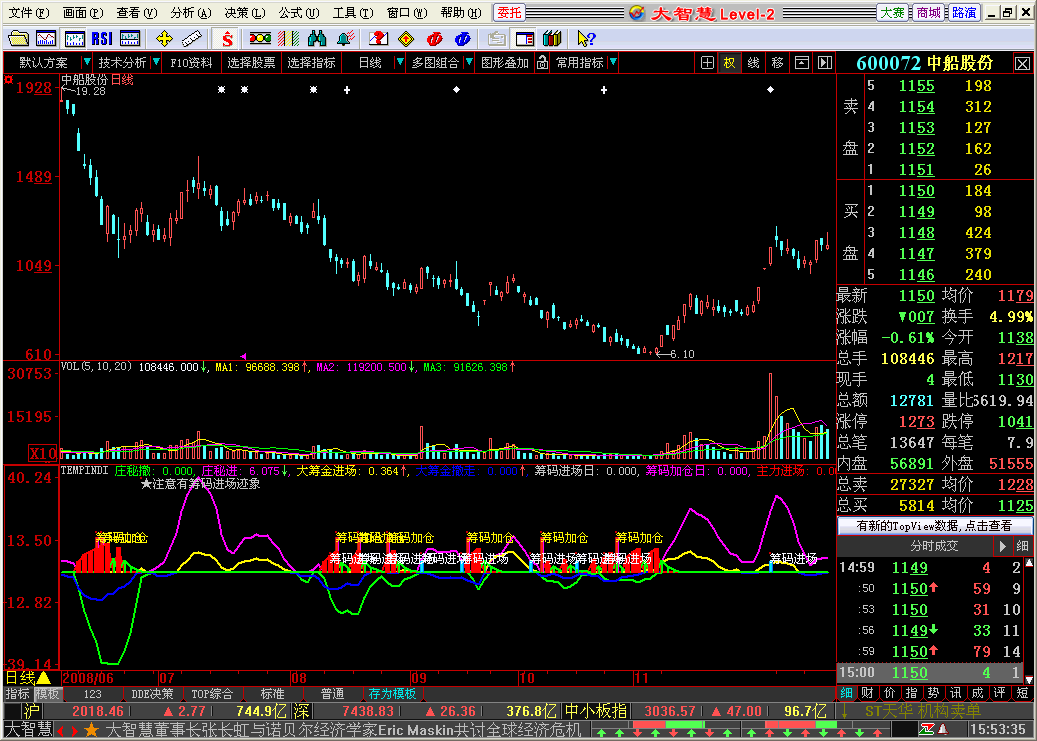The width and height of the screenshot is (1037, 741).
Task: Click the scrolling news headline about Eric Maskin
Action: 343,730
